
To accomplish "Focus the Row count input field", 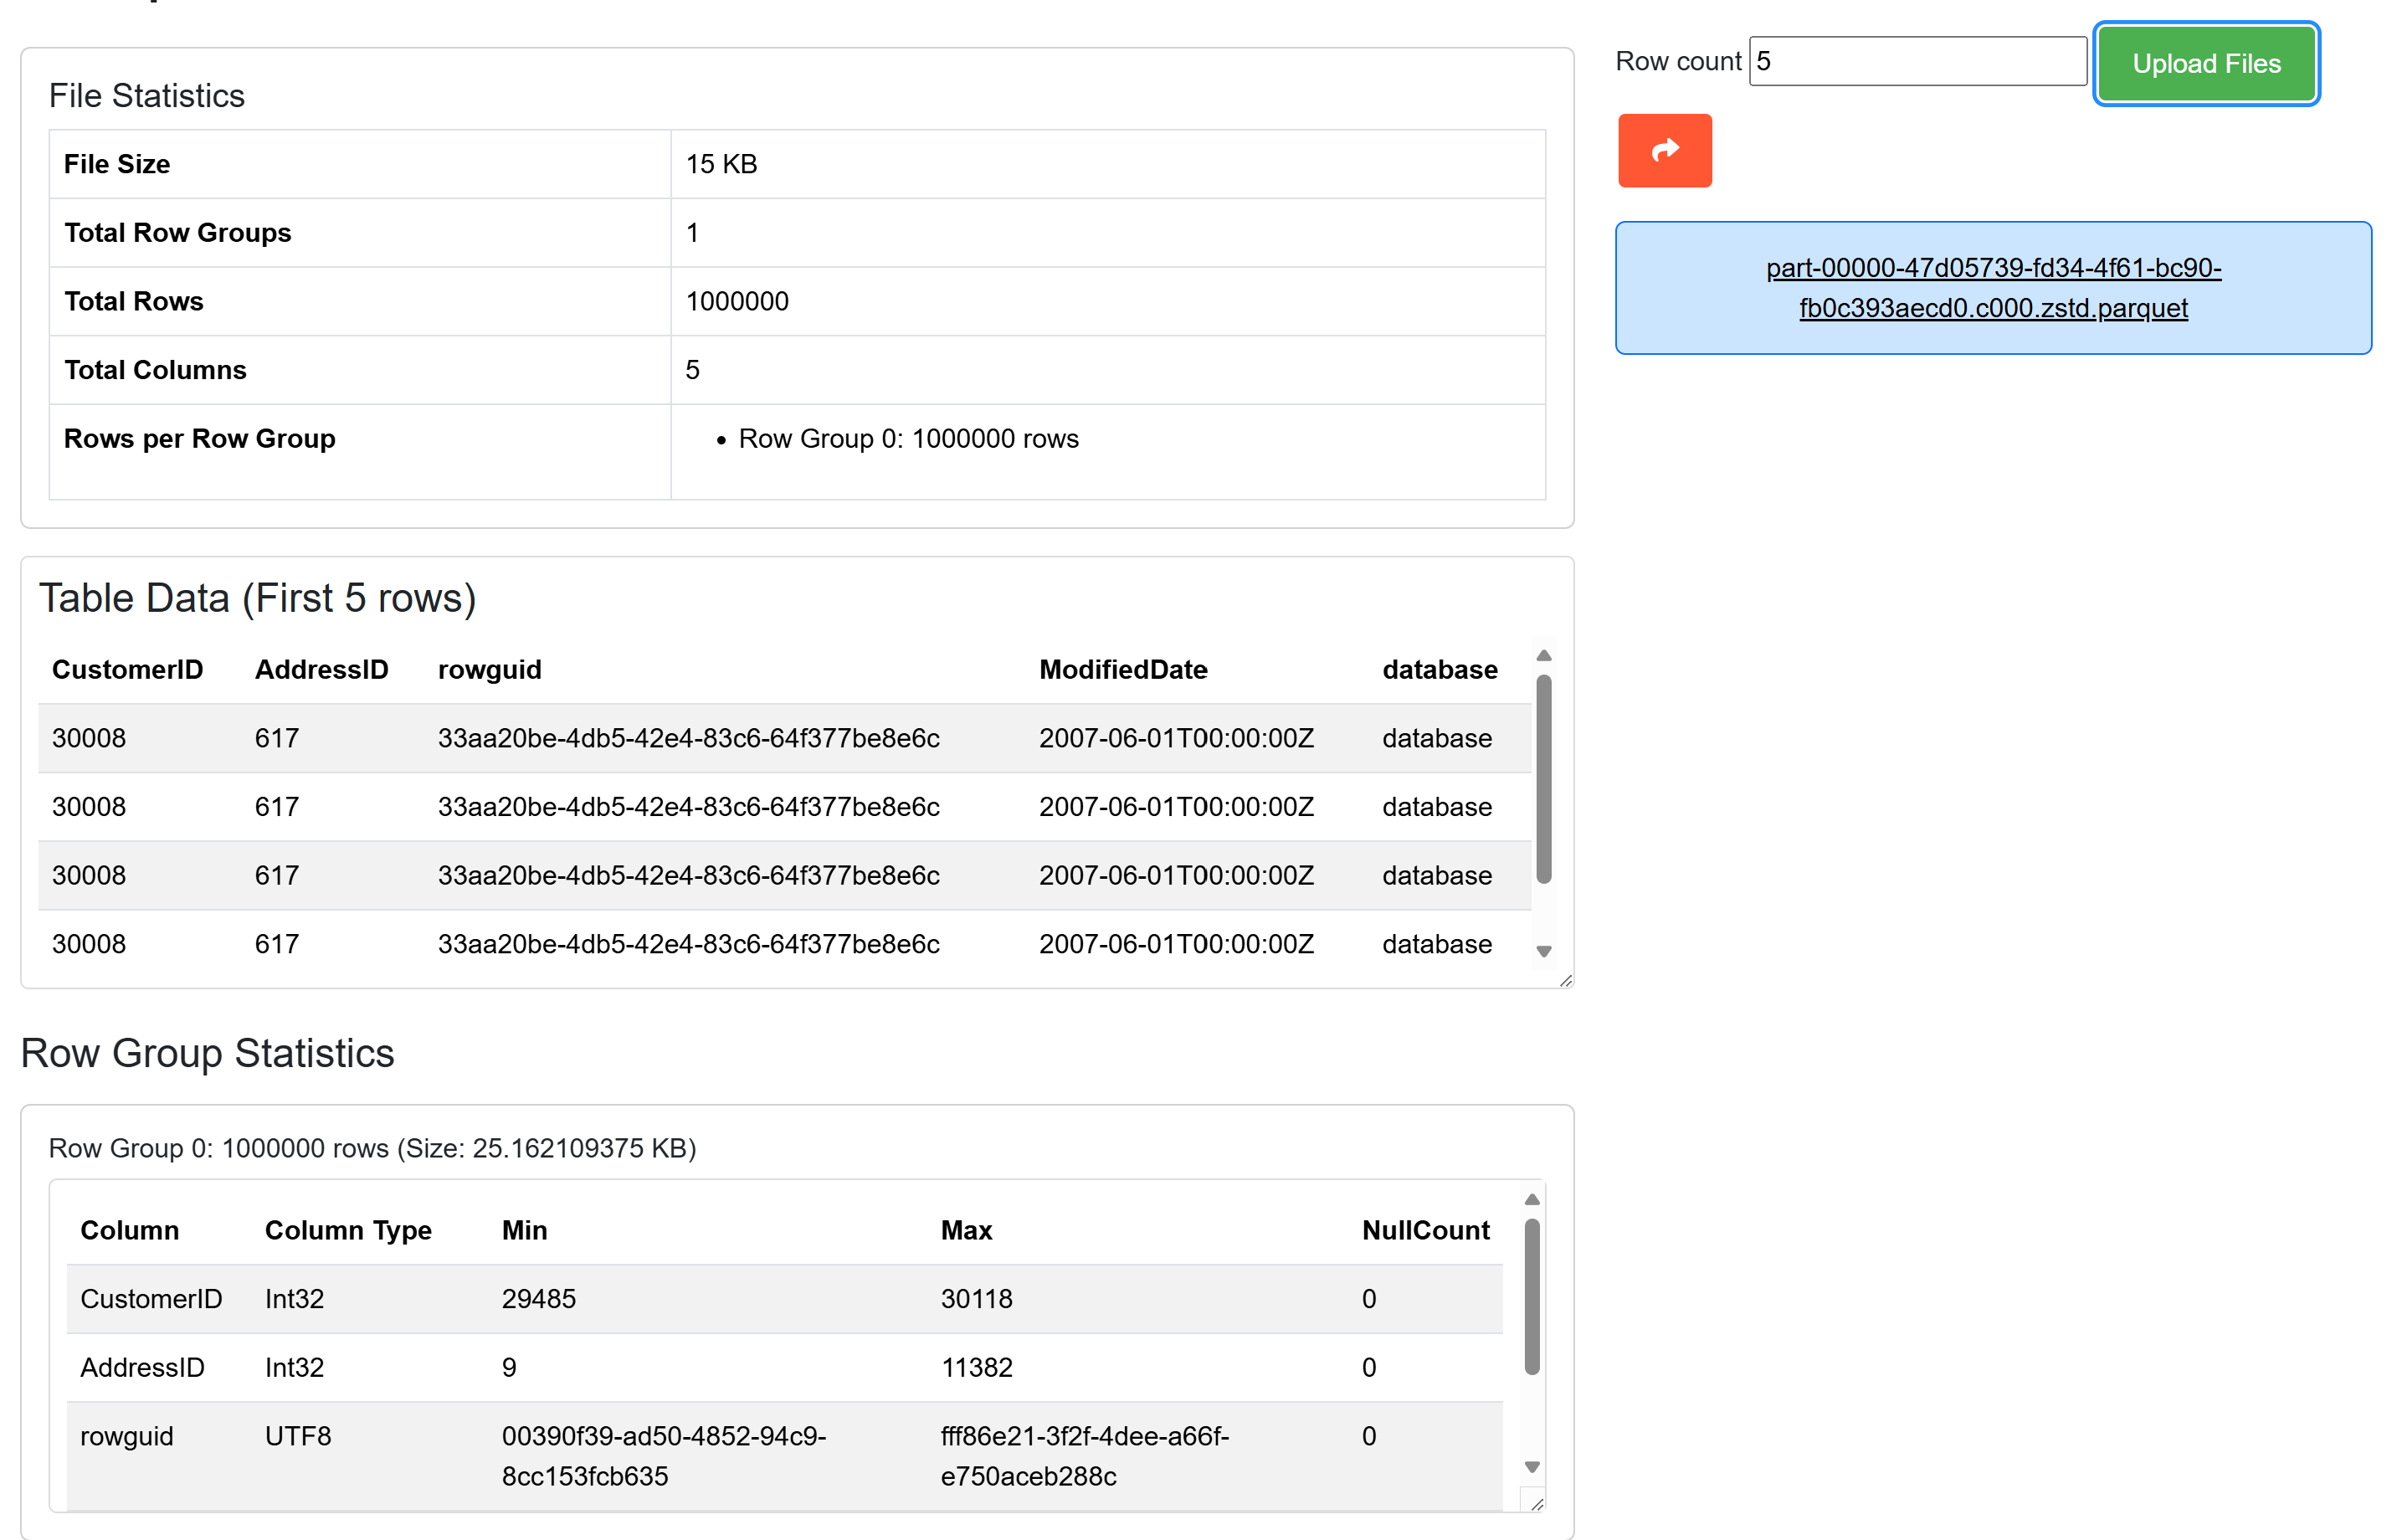I will click(x=1917, y=61).
